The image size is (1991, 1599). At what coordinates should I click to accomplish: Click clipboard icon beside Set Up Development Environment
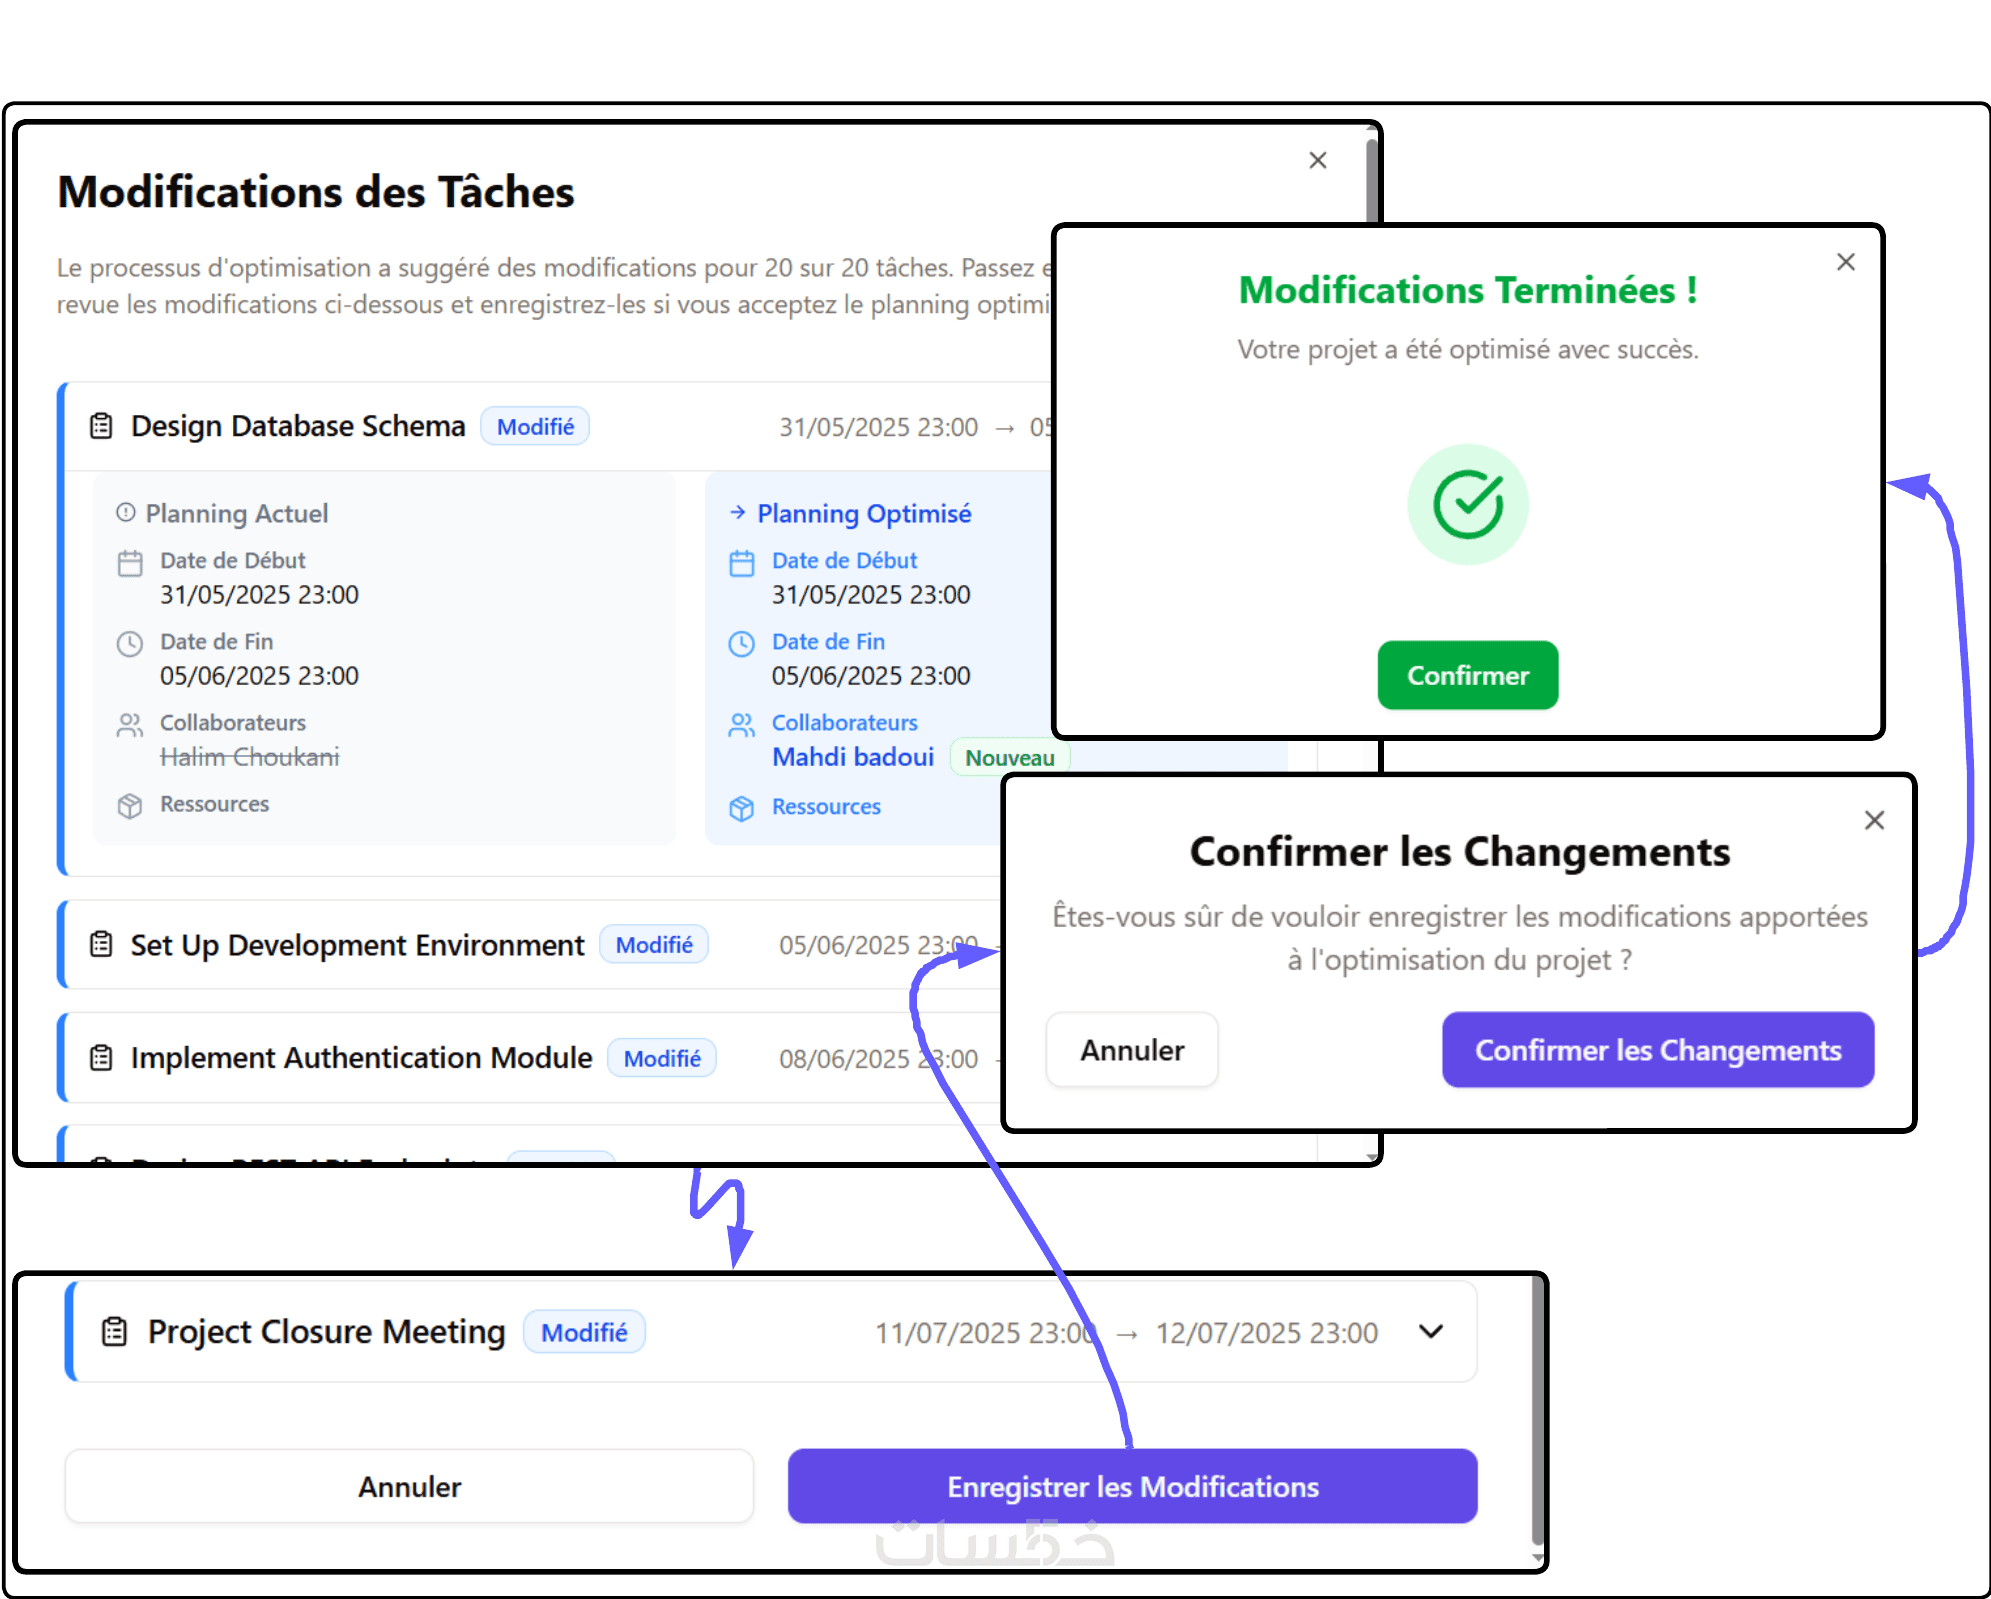click(x=101, y=944)
